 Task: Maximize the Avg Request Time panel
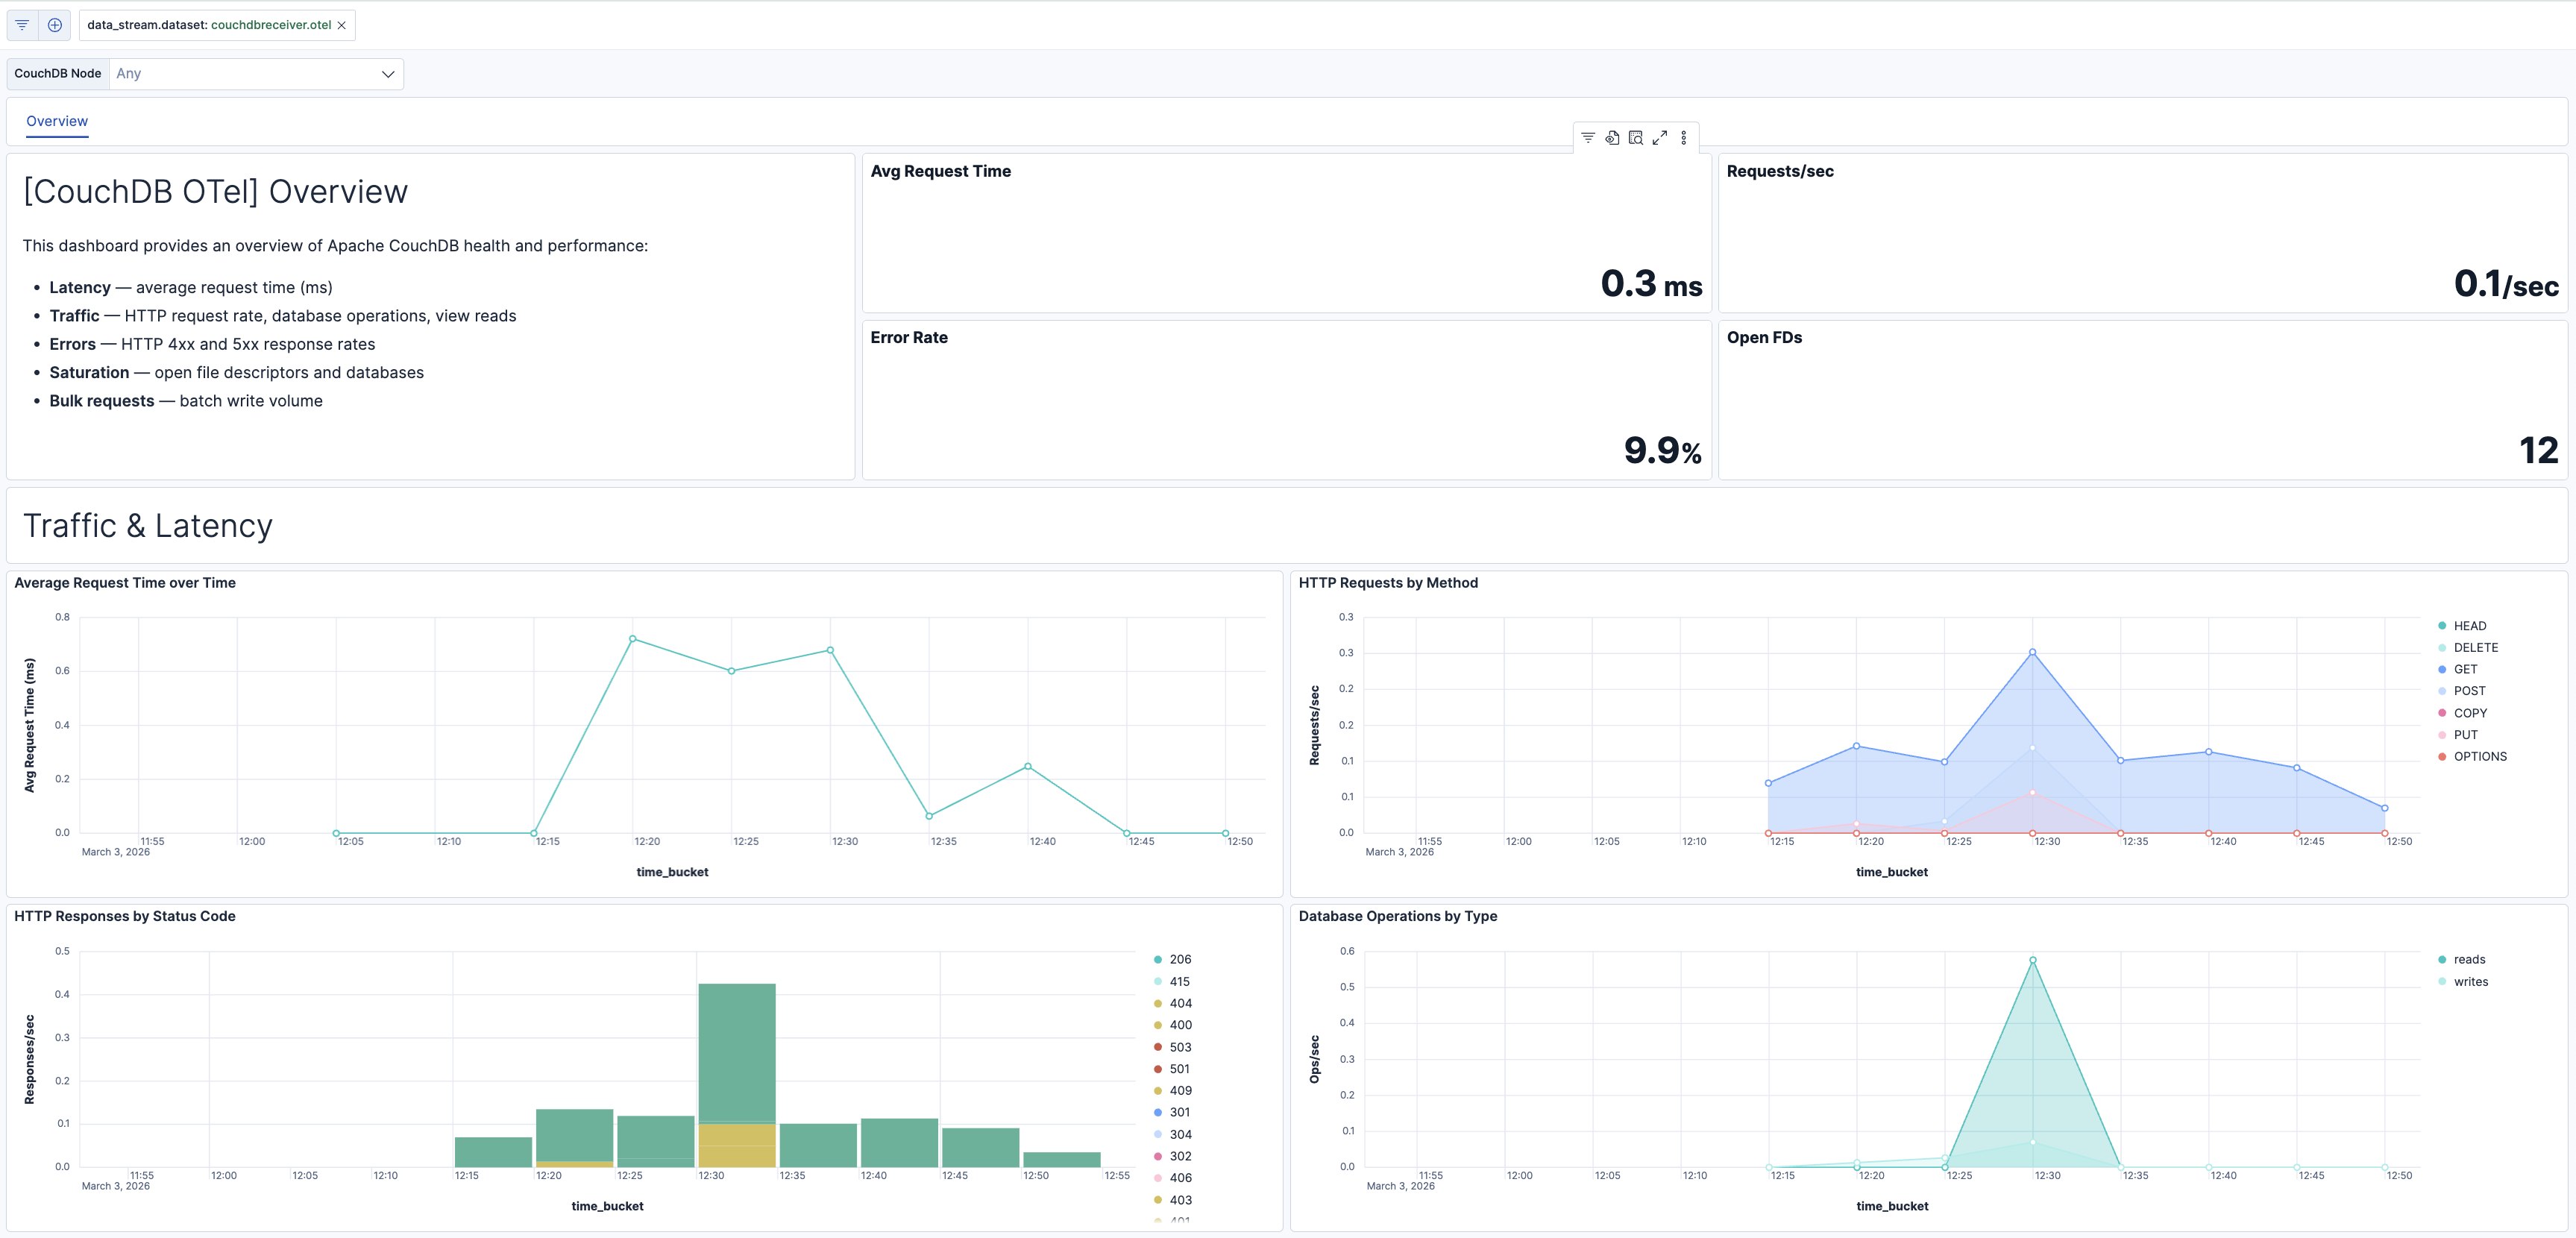click(1660, 137)
